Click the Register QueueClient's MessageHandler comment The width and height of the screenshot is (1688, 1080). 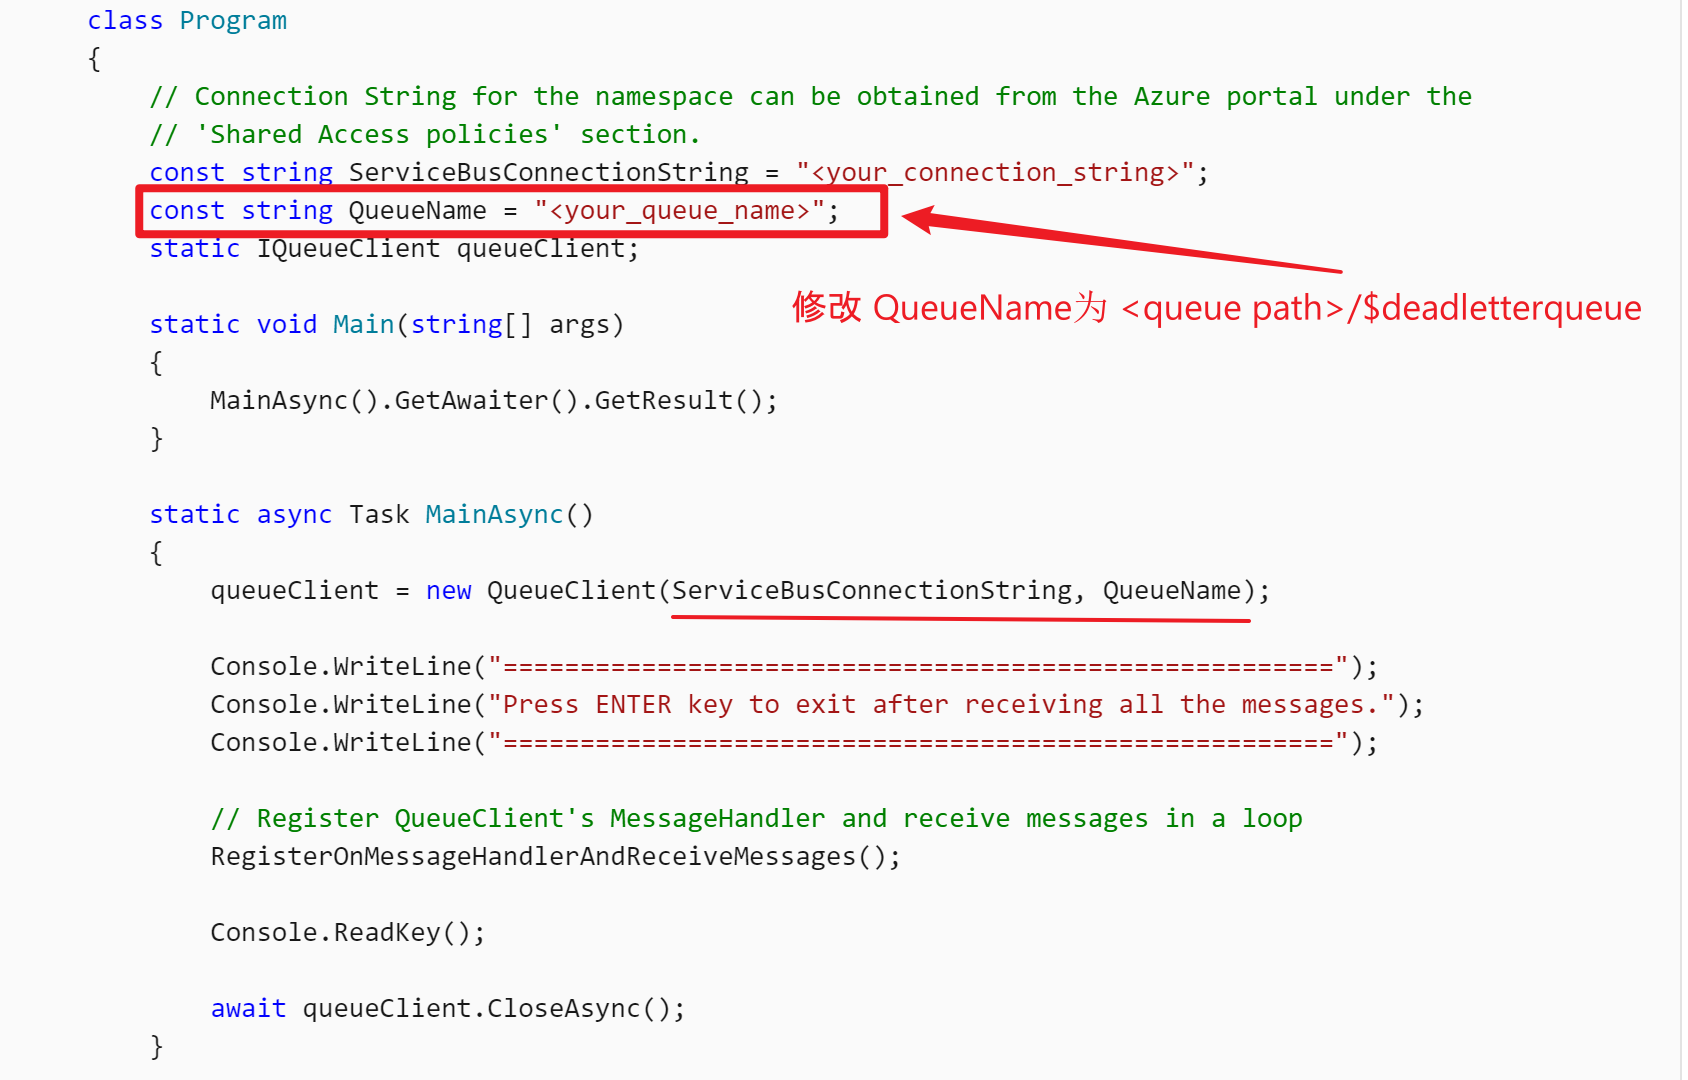(x=756, y=819)
